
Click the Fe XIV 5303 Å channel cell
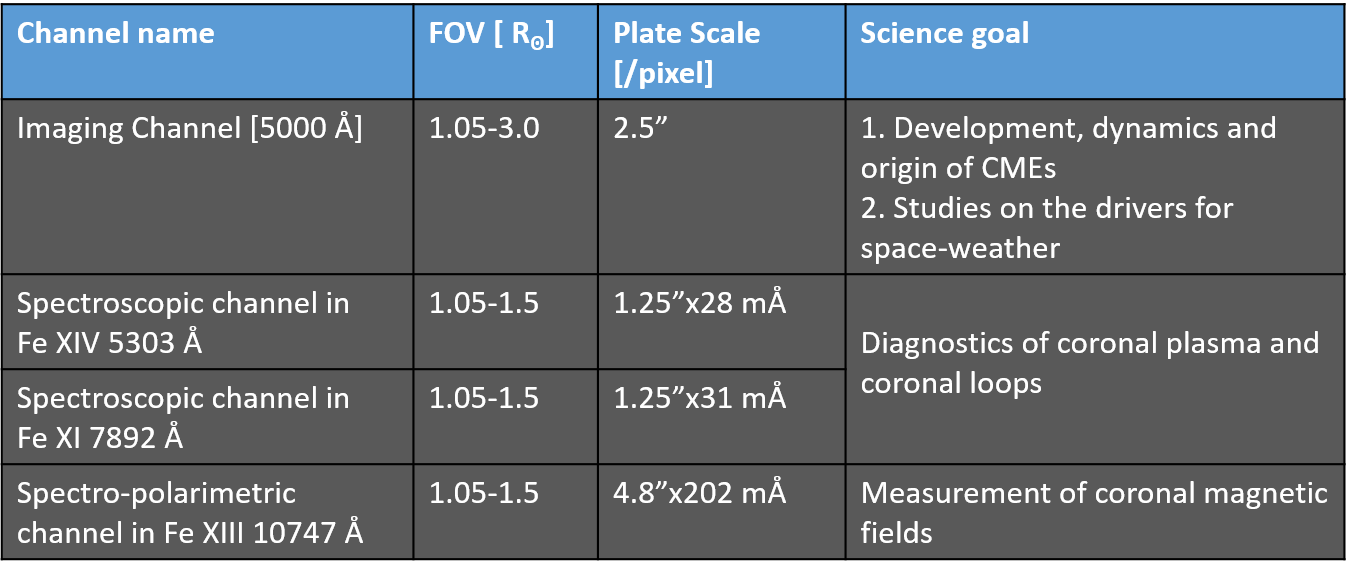click(207, 321)
